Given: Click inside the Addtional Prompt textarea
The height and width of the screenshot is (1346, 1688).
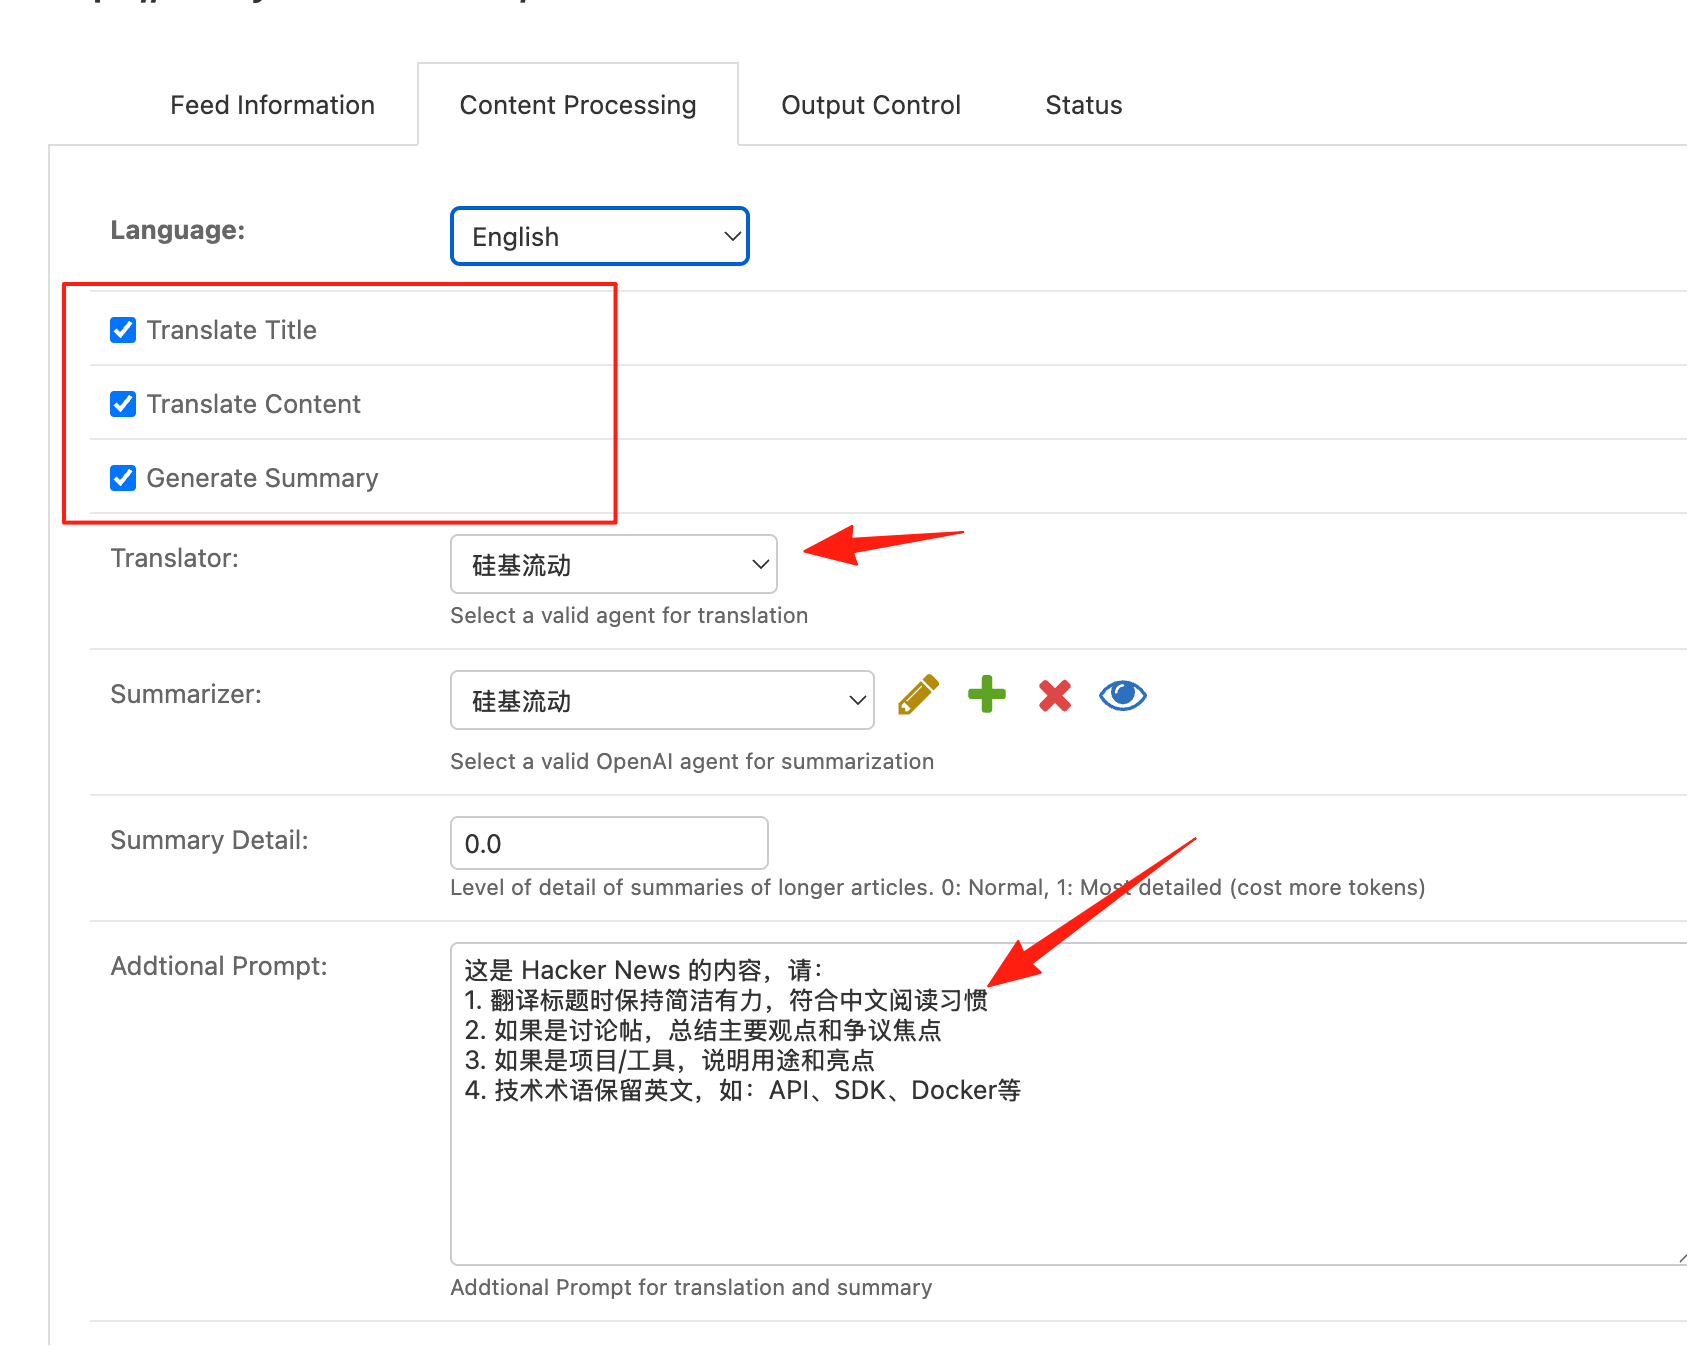Looking at the screenshot, I should pyautogui.click(x=1068, y=1103).
